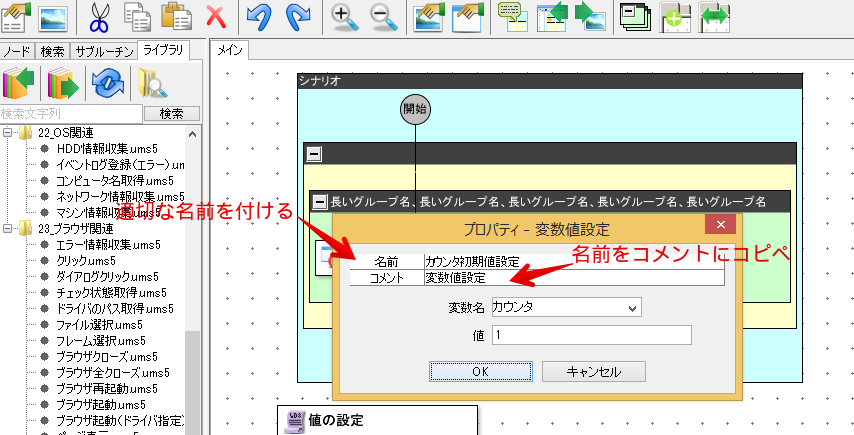Click the right green arrow picture icon
Image resolution: width=854 pixels, height=435 pixels.
coord(591,17)
